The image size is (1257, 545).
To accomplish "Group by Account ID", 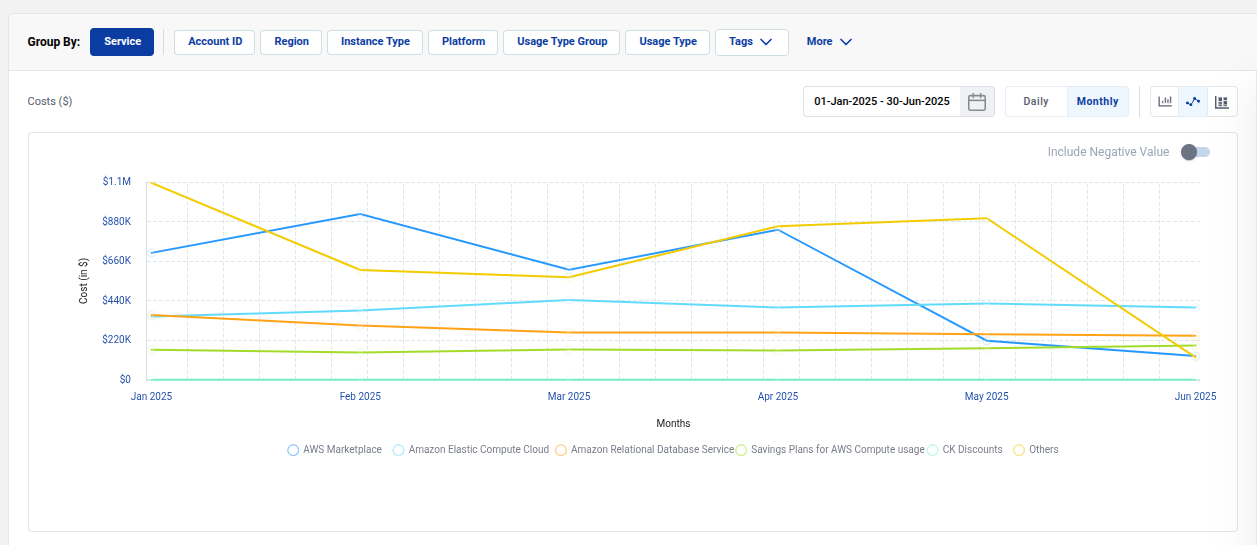I will pyautogui.click(x=215, y=42).
